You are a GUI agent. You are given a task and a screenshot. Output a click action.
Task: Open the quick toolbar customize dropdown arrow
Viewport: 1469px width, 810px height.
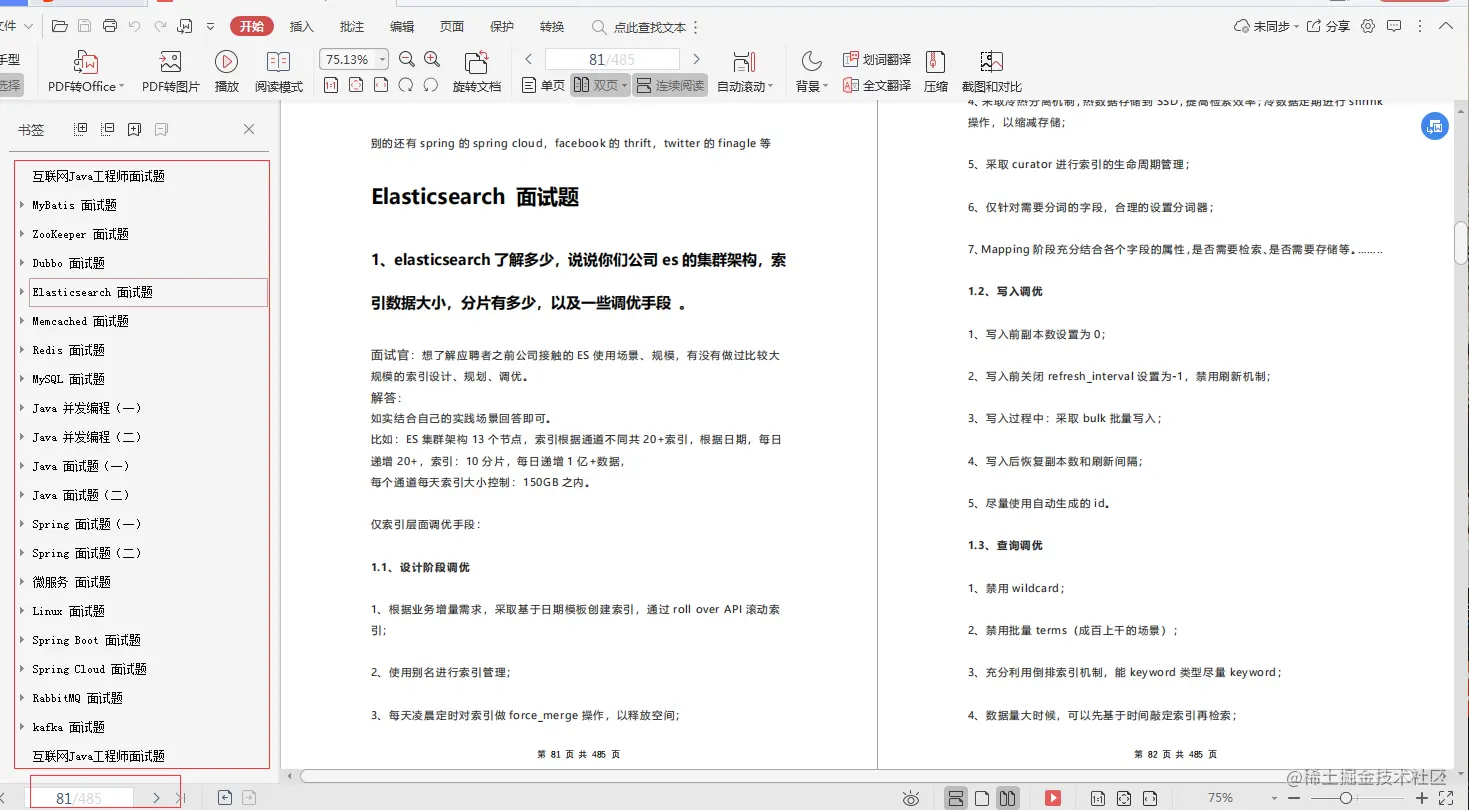(x=211, y=26)
